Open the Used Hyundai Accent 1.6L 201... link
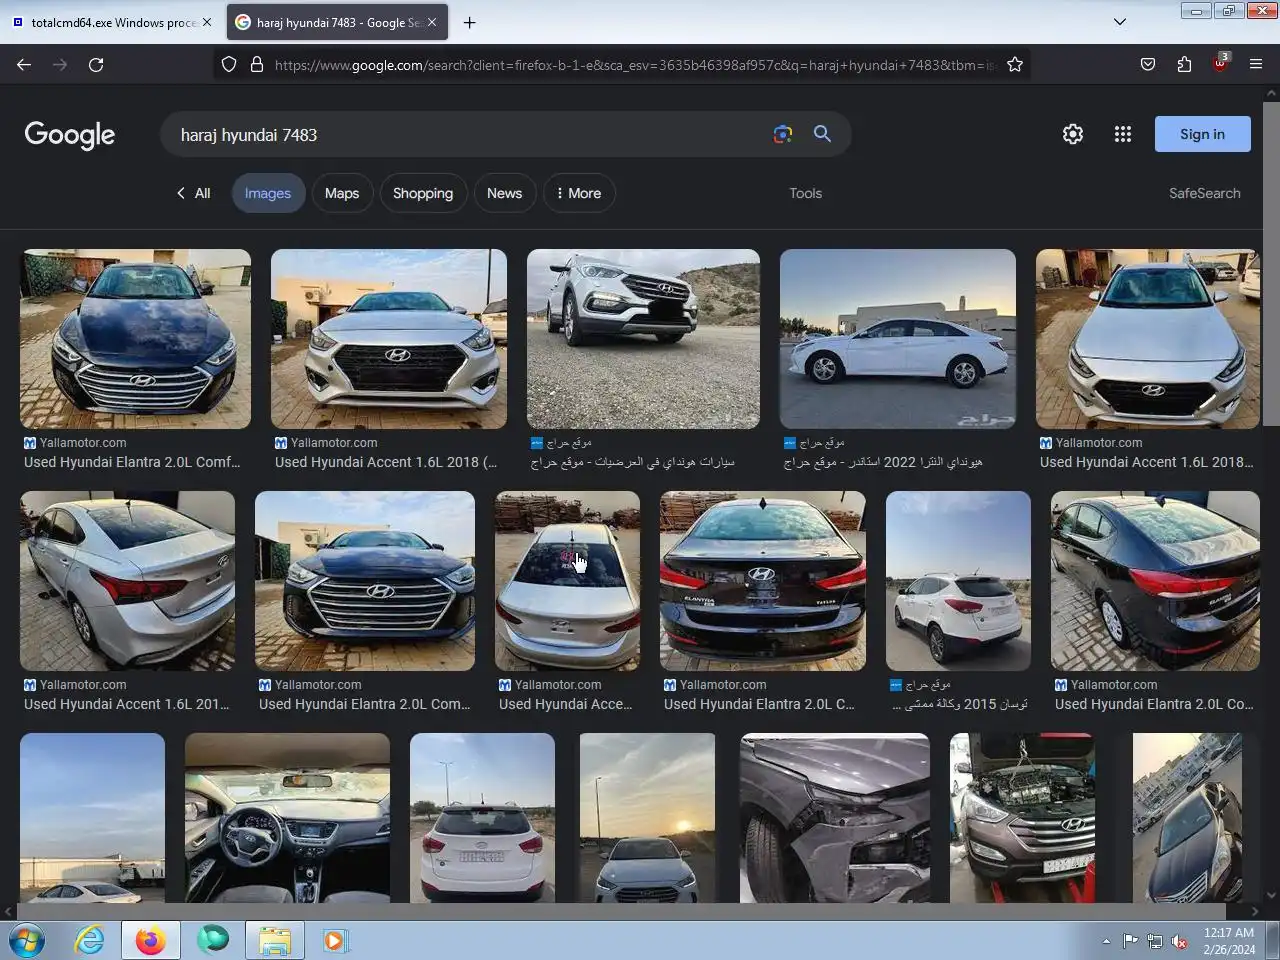The image size is (1280, 960). [x=127, y=704]
